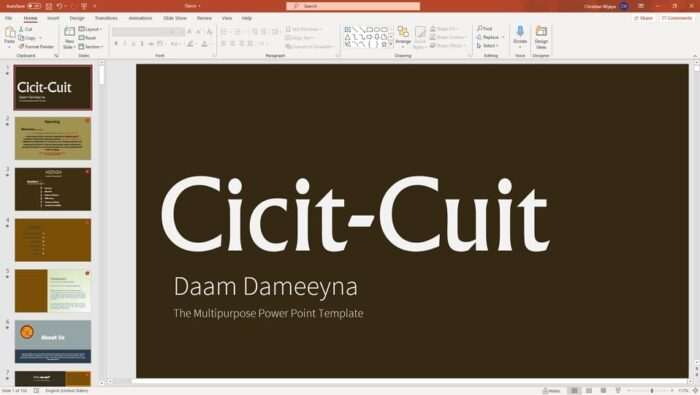The height and width of the screenshot is (395, 700).
Task: Open the font name combo box
Action: pos(141,32)
